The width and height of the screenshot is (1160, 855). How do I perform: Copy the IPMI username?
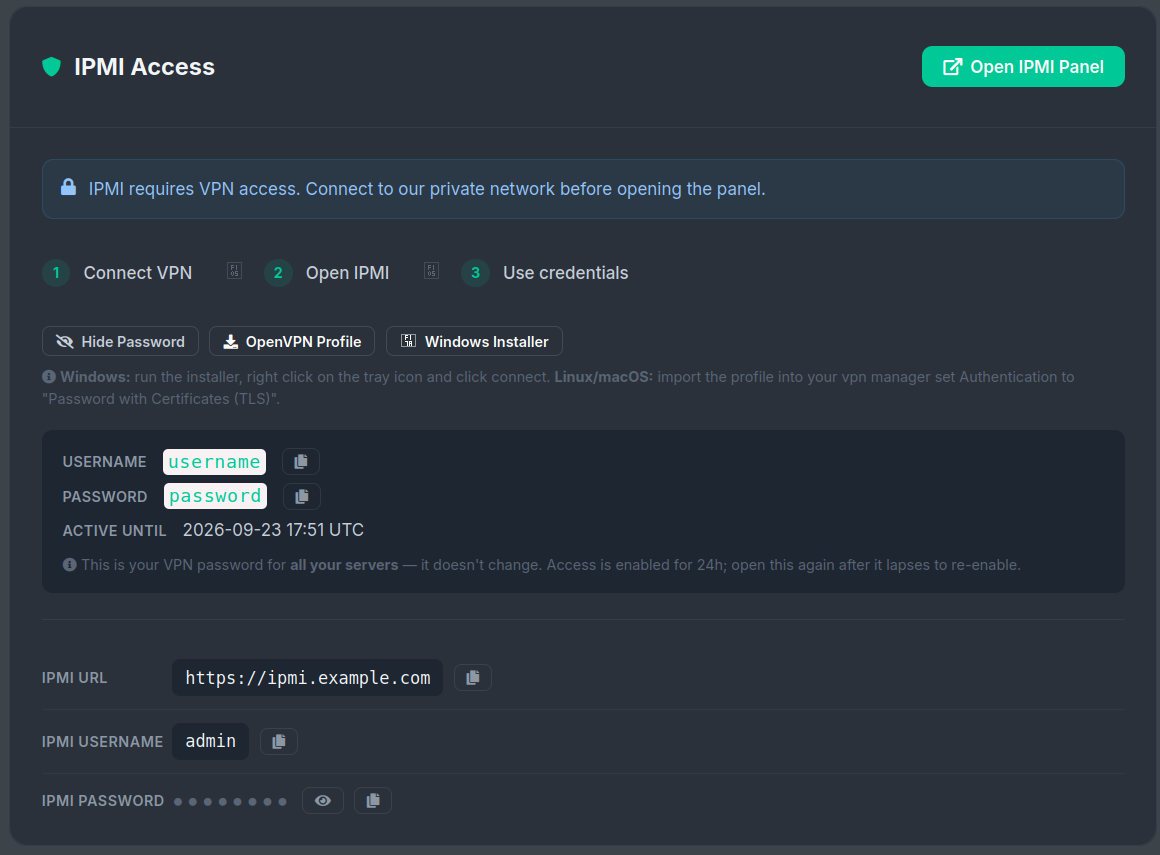(x=279, y=741)
